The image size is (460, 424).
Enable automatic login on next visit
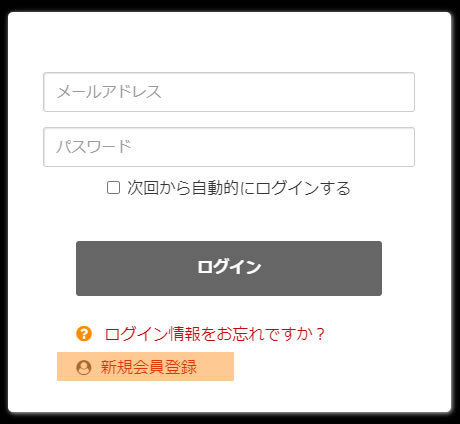[x=113, y=187]
